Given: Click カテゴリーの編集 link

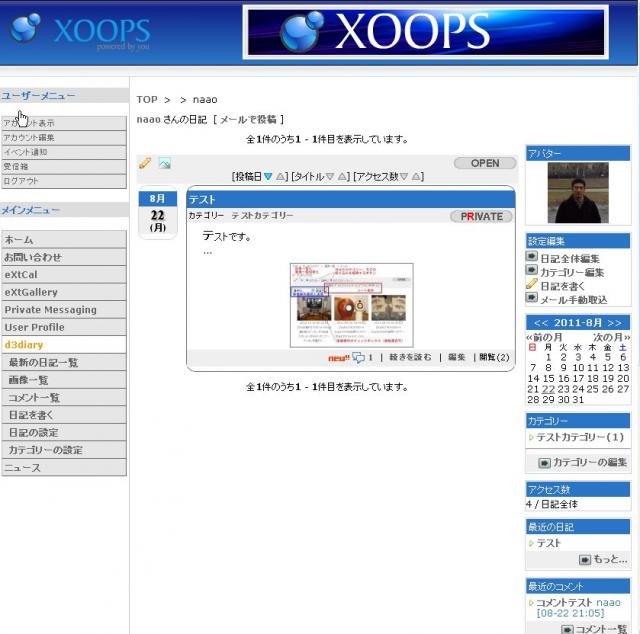Looking at the screenshot, I should (x=590, y=463).
